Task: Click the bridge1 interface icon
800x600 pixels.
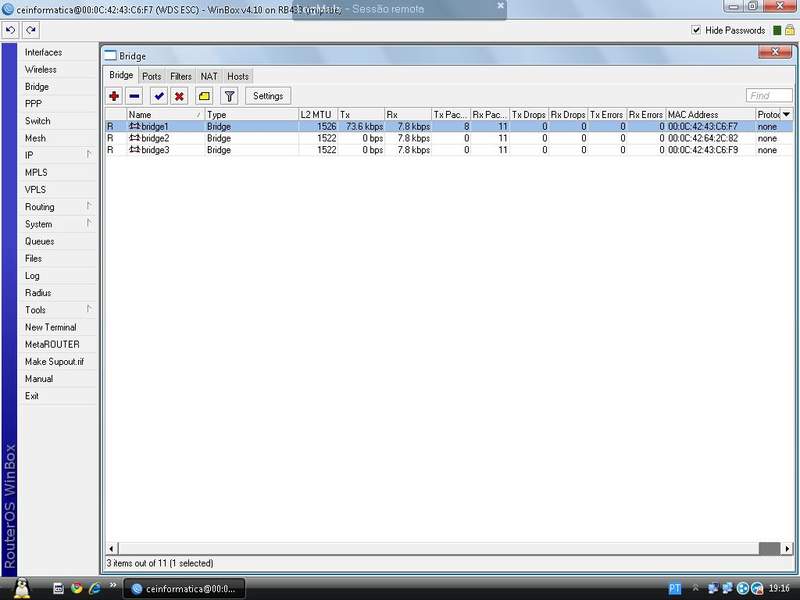Action: pyautogui.click(x=134, y=126)
